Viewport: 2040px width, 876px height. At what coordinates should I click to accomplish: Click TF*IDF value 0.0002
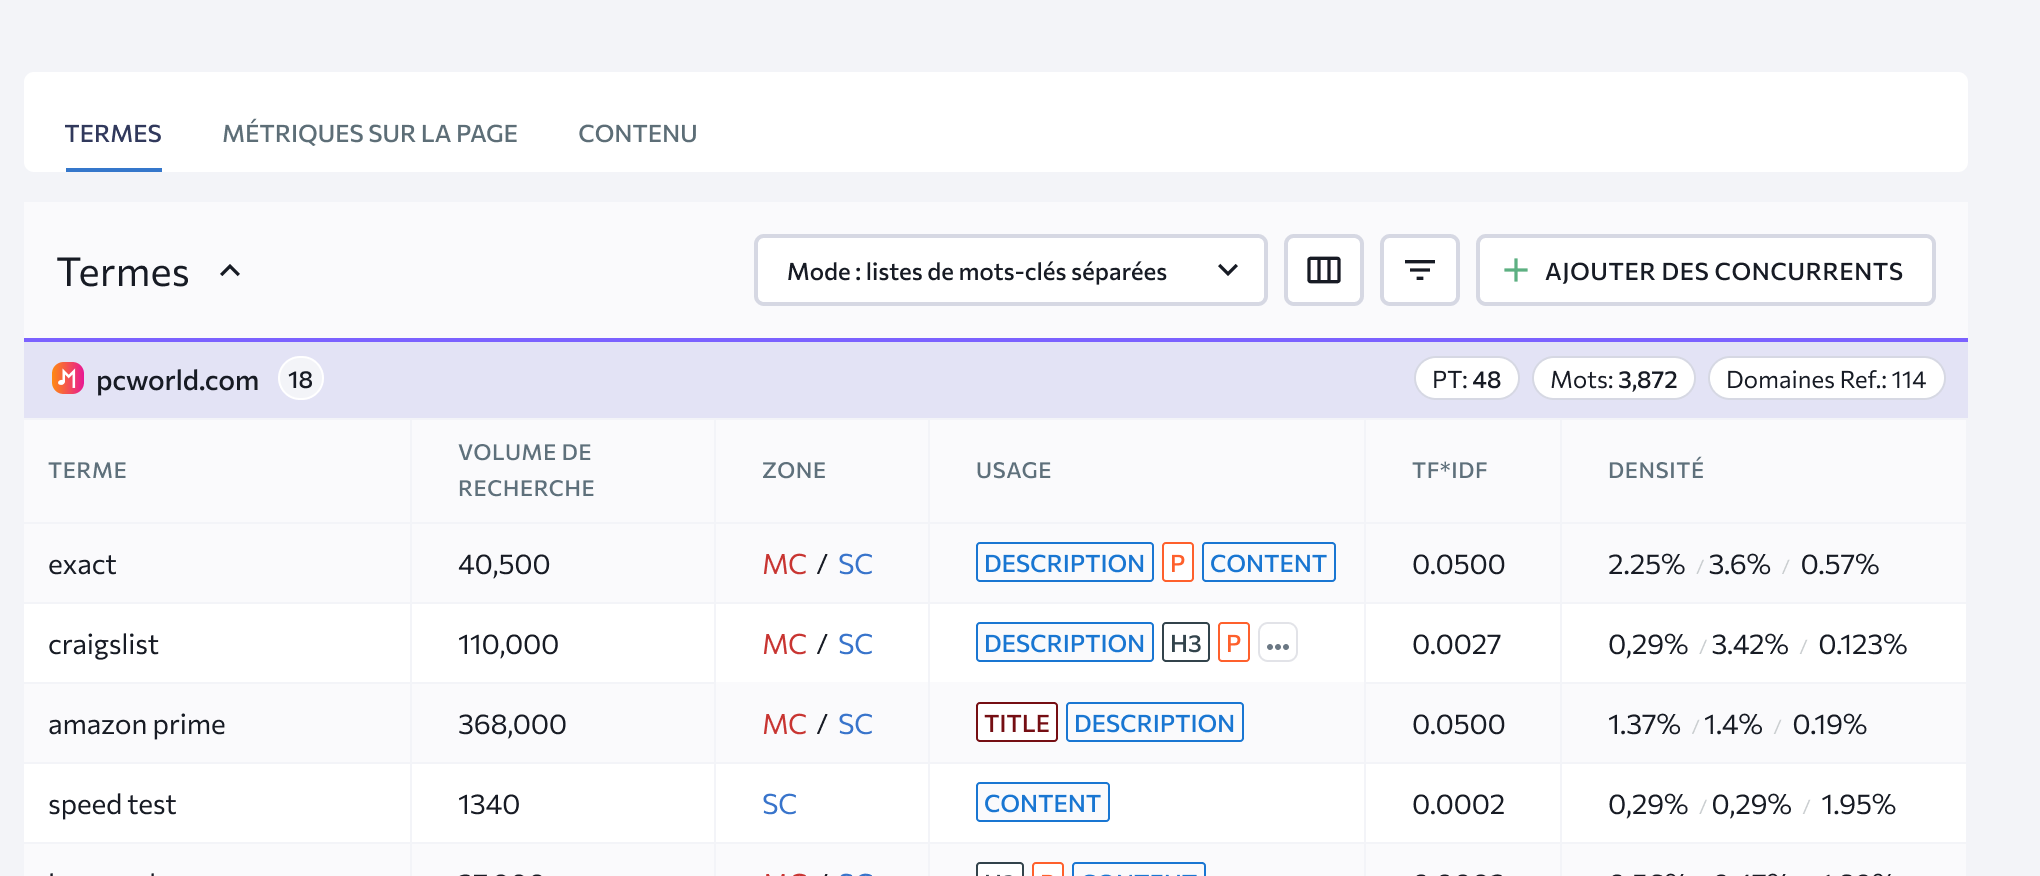[1458, 804]
